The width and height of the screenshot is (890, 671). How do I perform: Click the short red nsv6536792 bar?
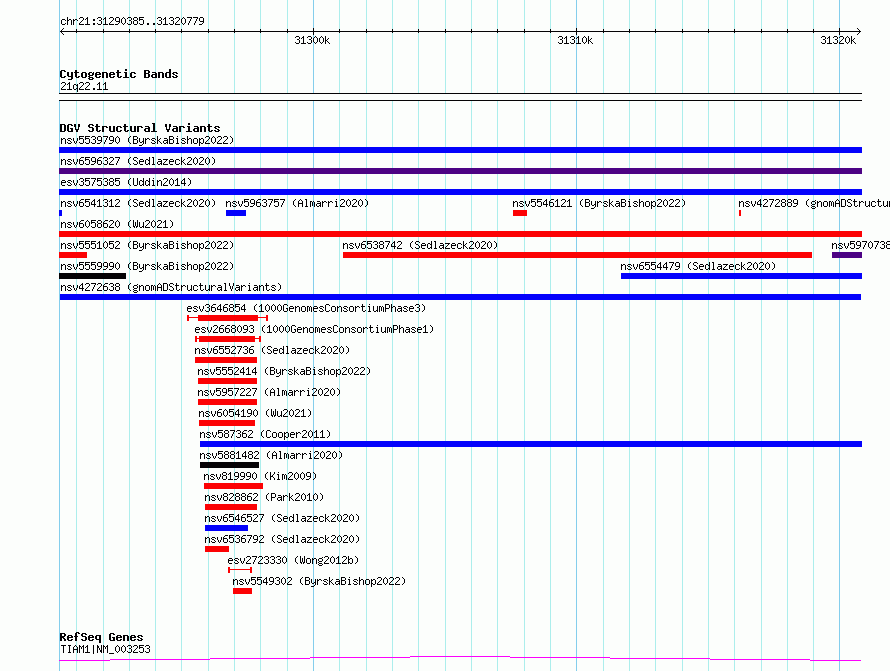(217, 549)
